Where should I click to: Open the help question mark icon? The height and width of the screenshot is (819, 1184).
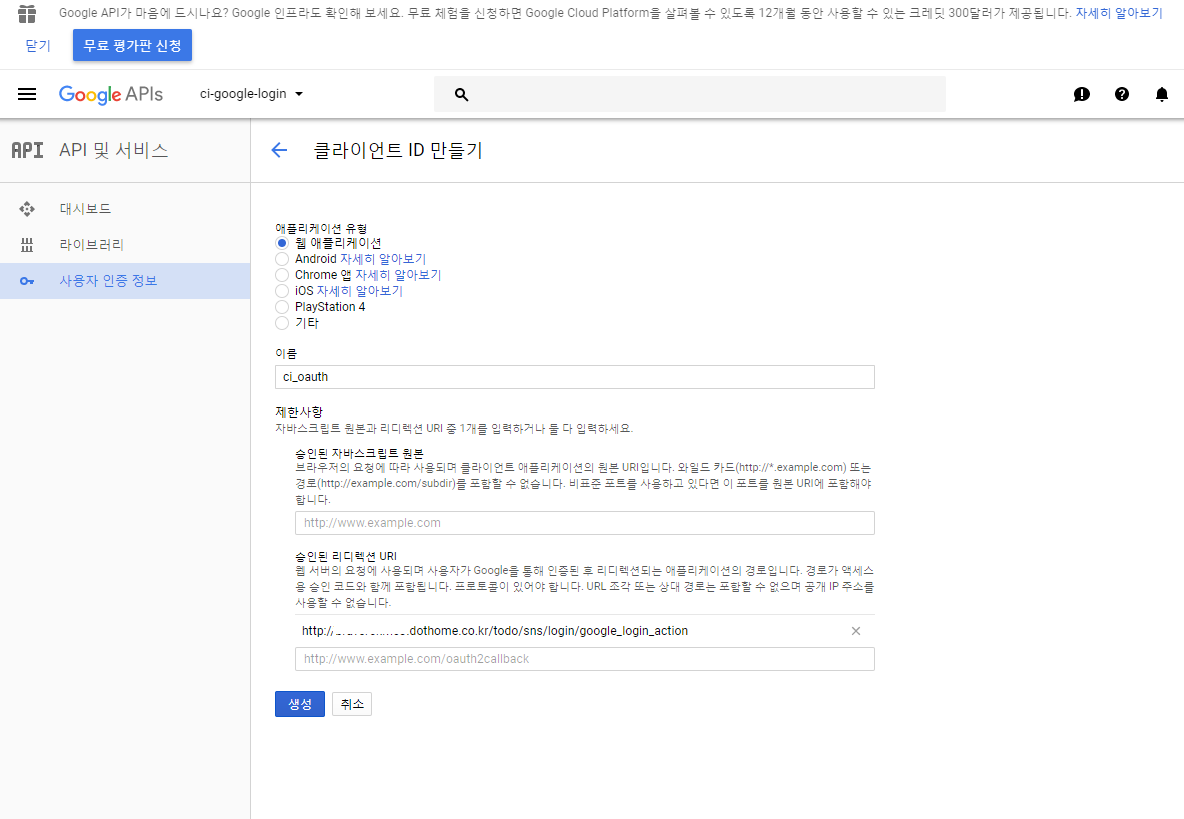(1122, 94)
